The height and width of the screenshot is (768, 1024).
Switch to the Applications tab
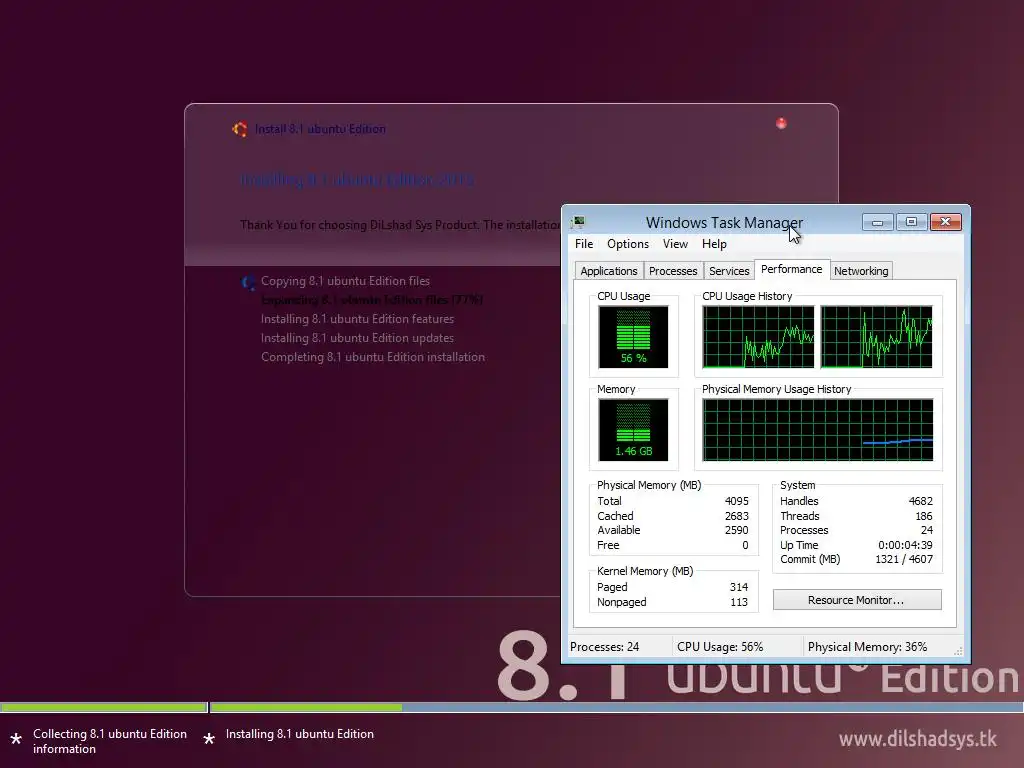coord(609,271)
